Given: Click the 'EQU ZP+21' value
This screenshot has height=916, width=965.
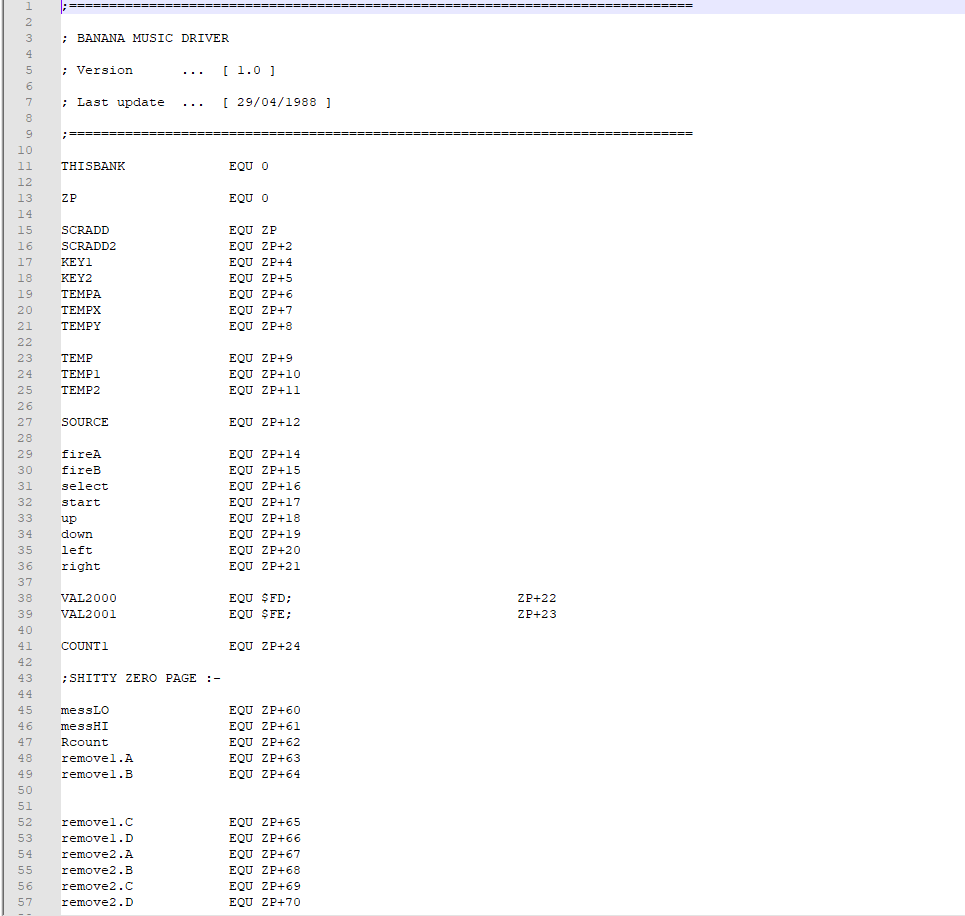Looking at the screenshot, I should pos(265,566).
